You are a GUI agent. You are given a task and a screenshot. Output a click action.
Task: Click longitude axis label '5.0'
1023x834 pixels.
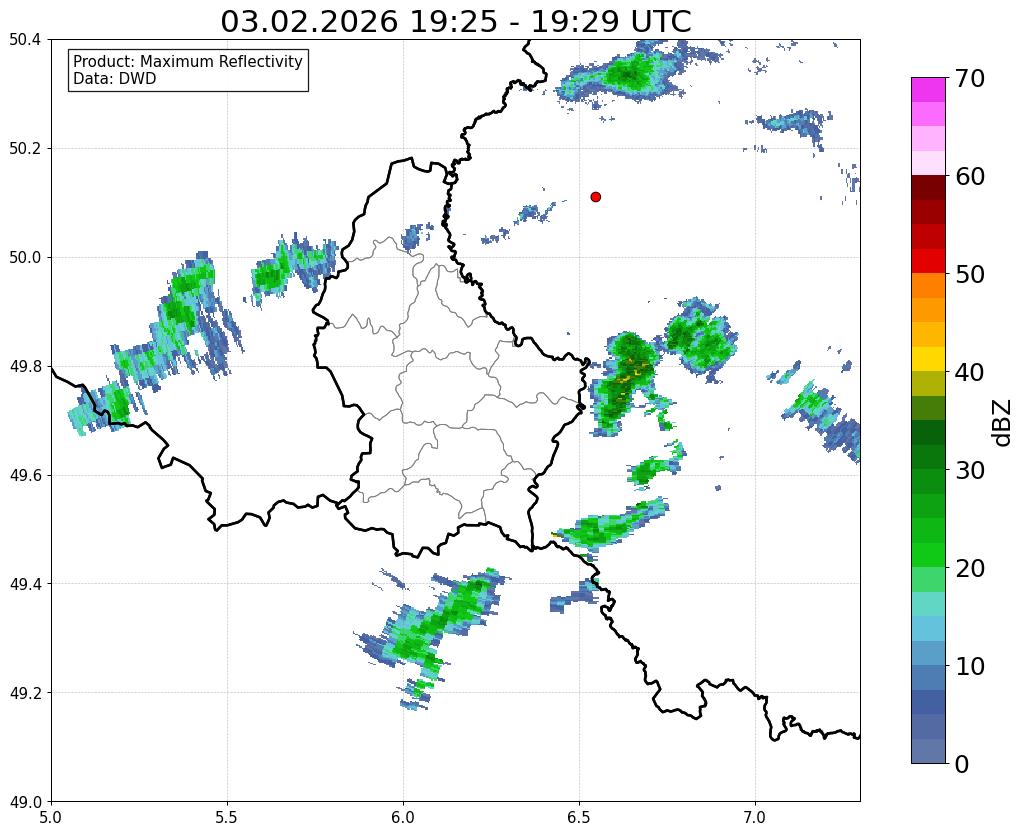(x=51, y=817)
